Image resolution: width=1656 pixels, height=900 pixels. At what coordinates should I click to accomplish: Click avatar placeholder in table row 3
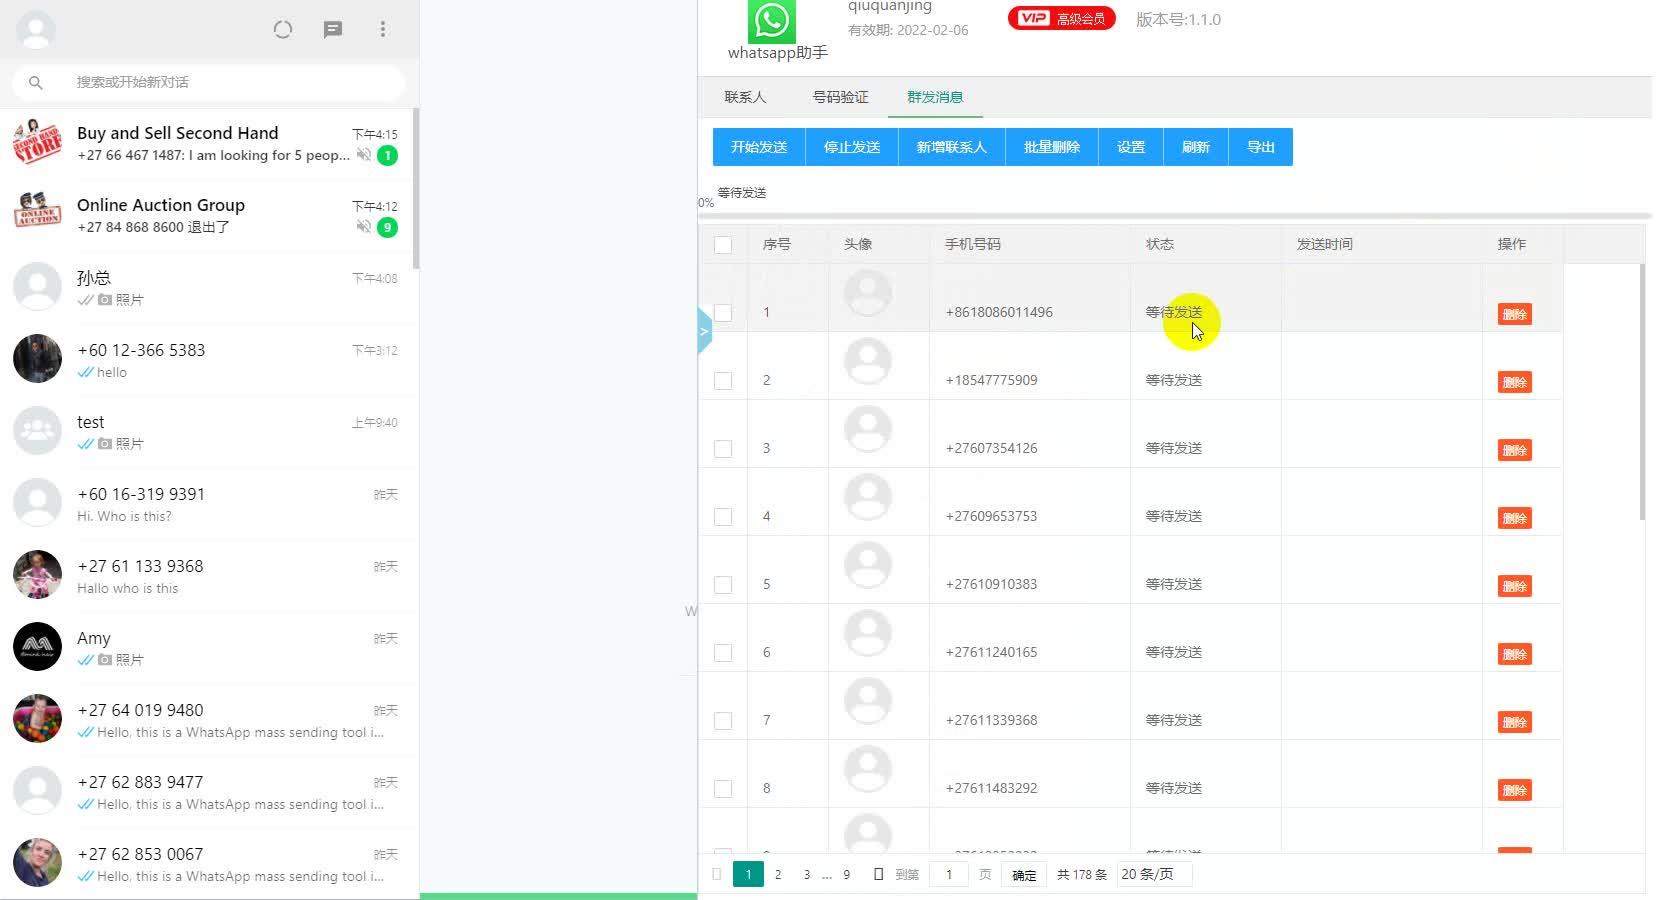(868, 429)
